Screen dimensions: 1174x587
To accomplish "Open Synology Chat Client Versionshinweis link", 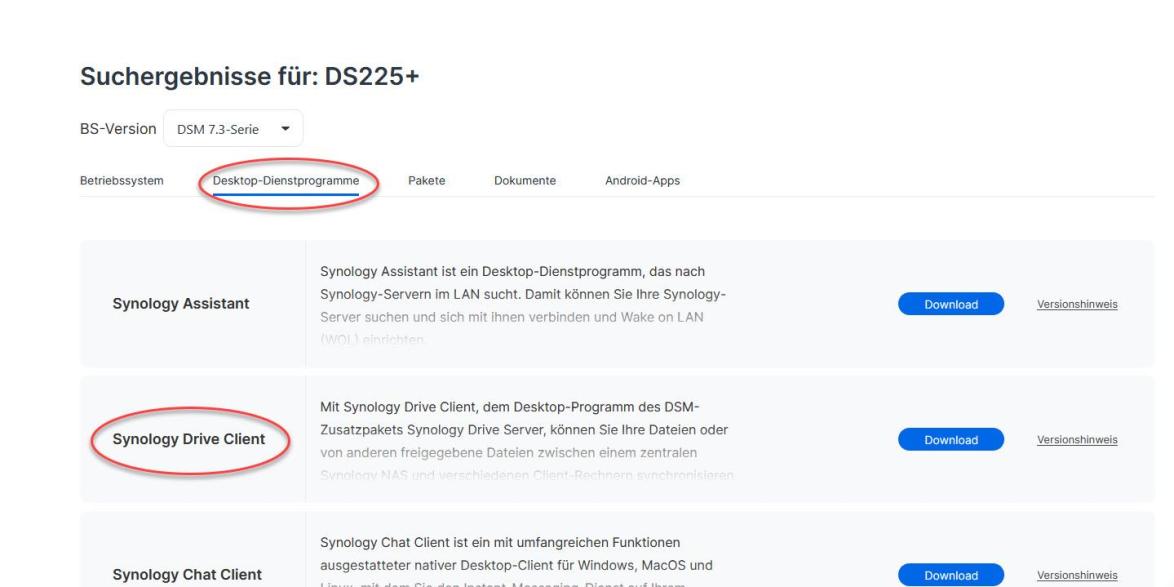I will pyautogui.click(x=1077, y=574).
